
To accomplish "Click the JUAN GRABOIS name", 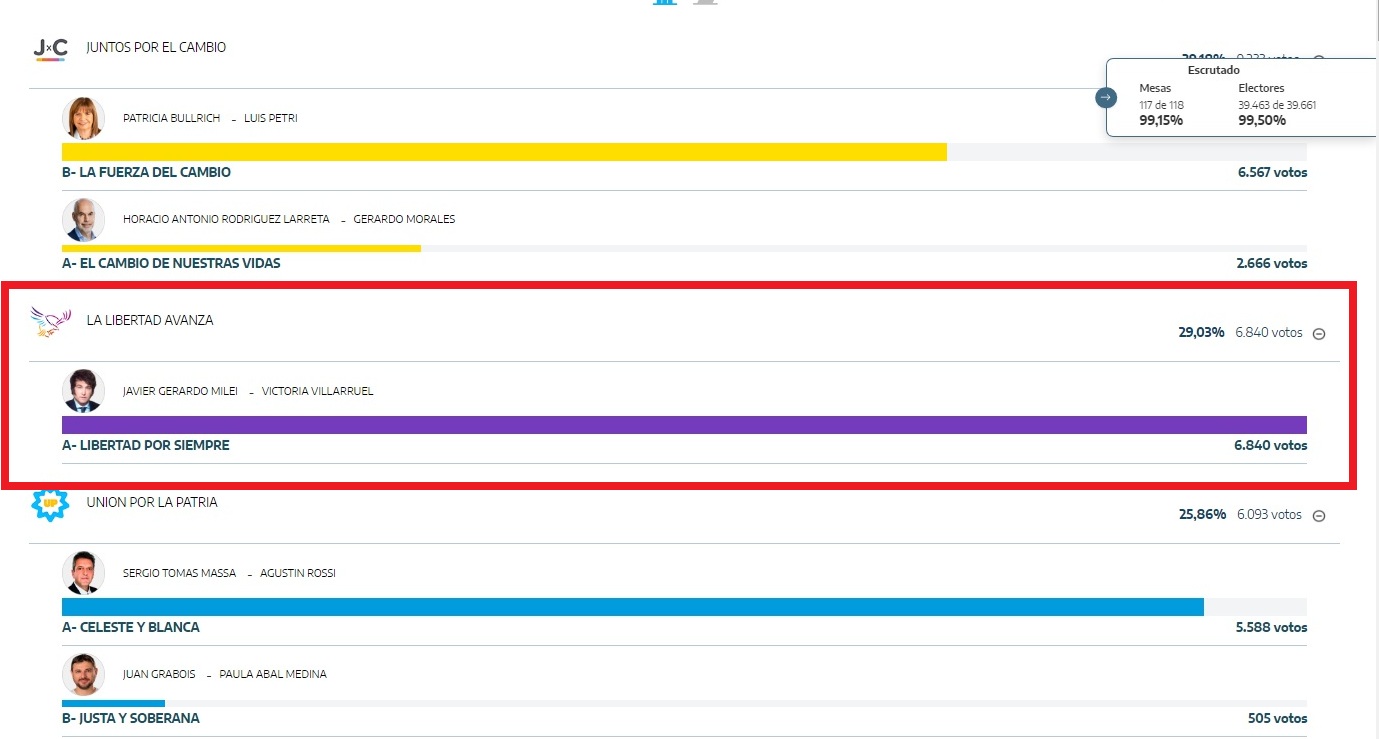I will click(x=159, y=674).
